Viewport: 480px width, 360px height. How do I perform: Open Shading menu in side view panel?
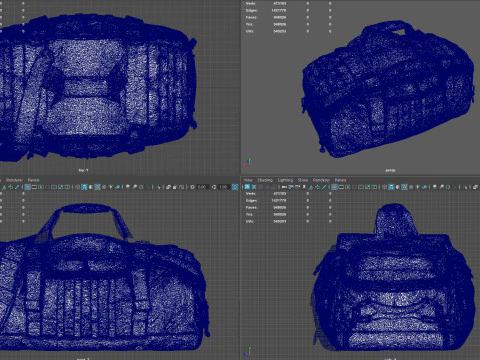[265, 180]
